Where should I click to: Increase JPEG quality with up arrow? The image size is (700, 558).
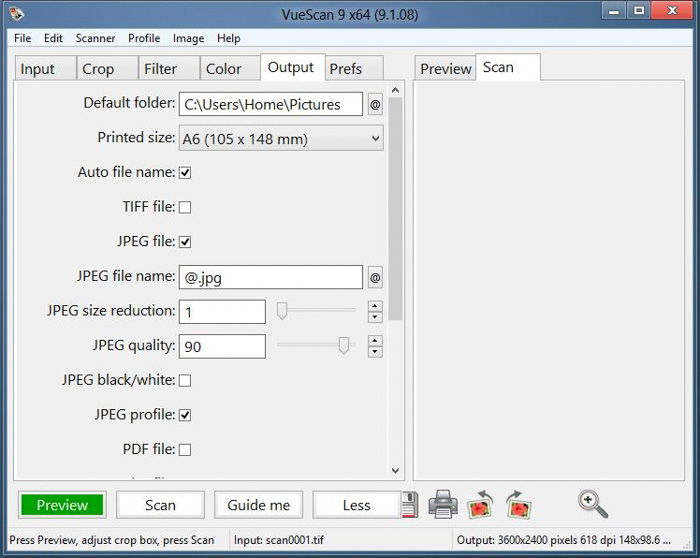[375, 341]
